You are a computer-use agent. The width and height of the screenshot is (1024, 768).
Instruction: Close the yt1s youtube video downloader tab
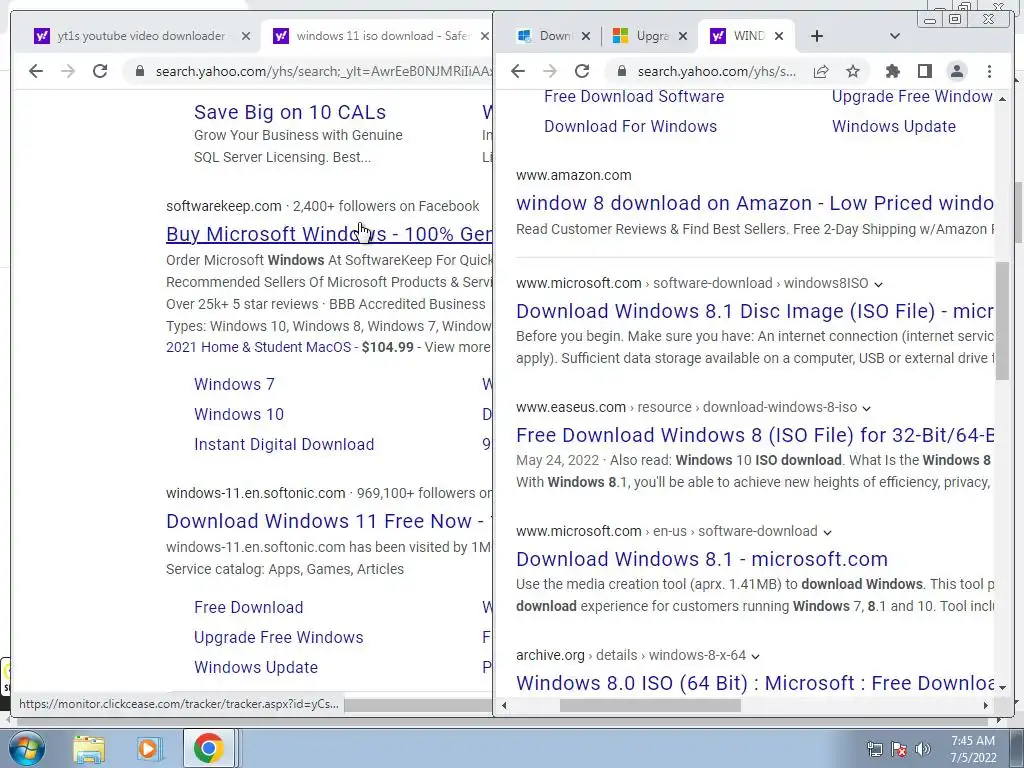(x=246, y=37)
